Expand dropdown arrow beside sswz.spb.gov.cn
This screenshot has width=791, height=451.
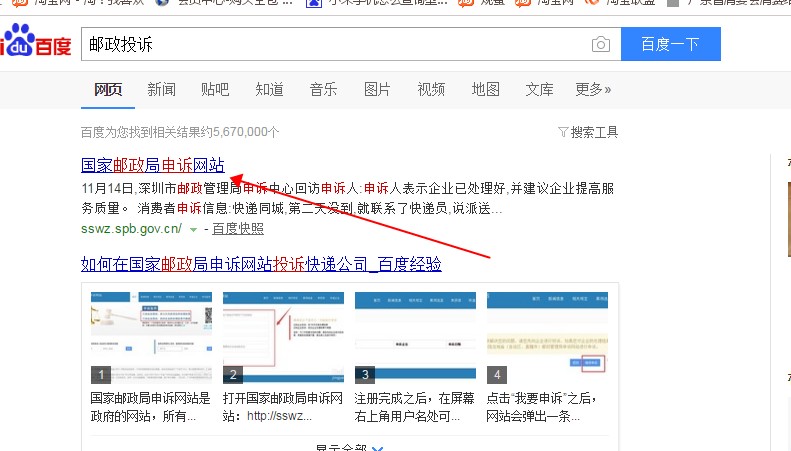point(193,230)
